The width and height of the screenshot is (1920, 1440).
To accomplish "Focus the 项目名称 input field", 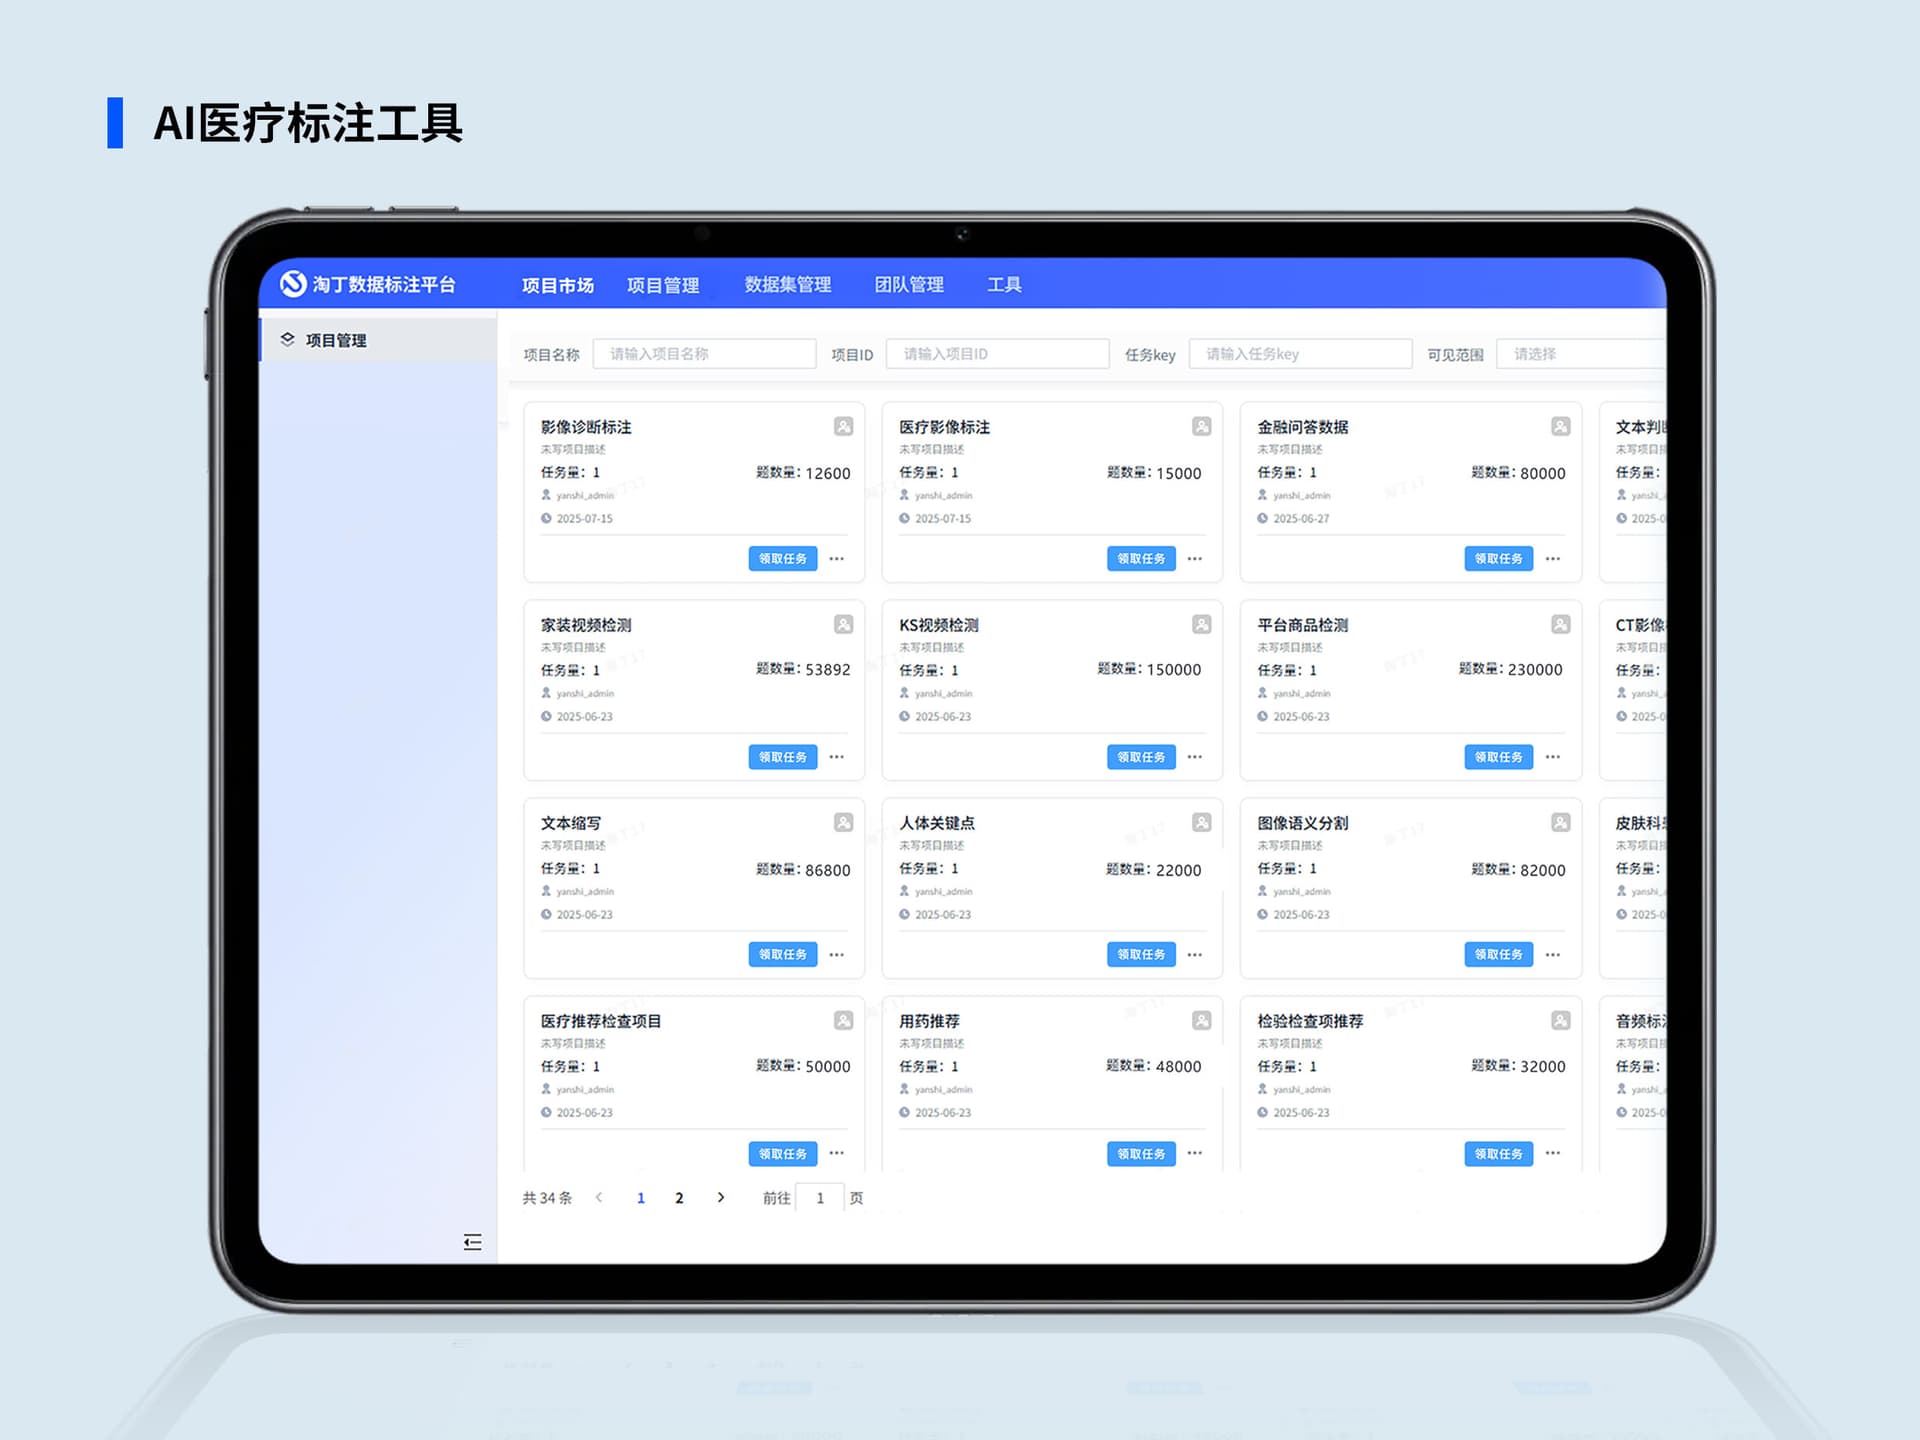I will 704,354.
